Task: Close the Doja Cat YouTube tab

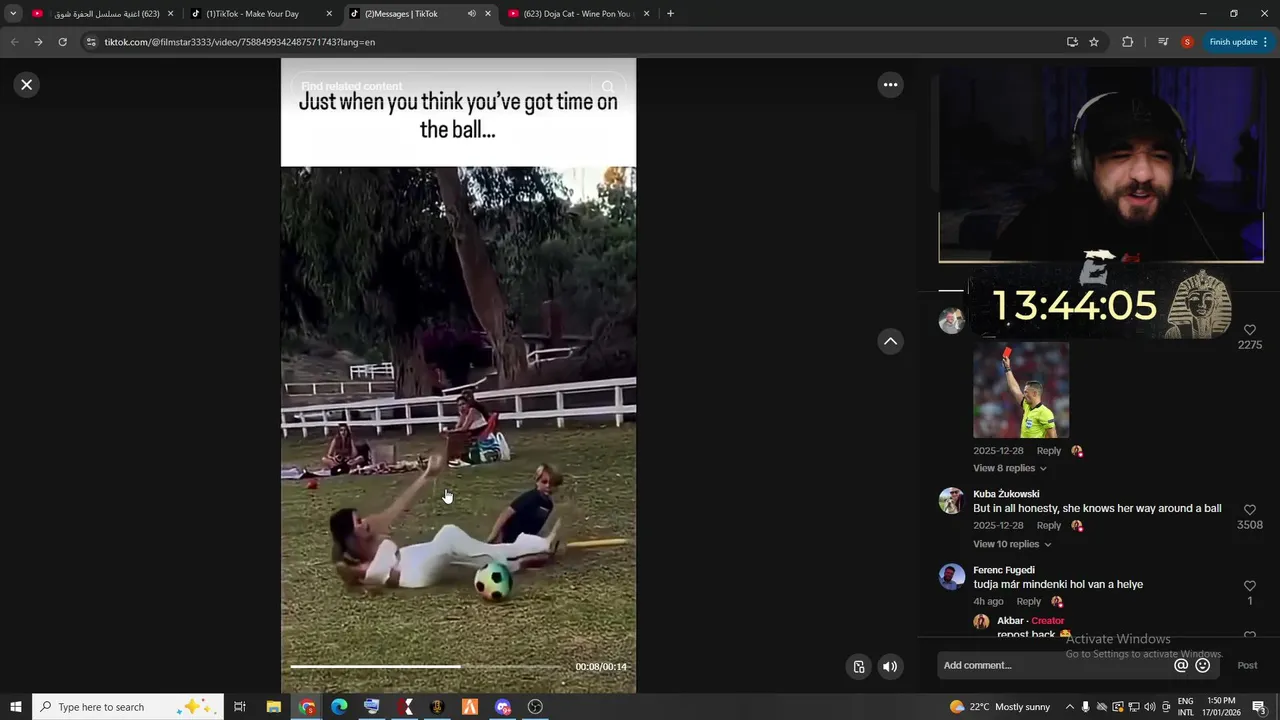Action: tap(646, 14)
